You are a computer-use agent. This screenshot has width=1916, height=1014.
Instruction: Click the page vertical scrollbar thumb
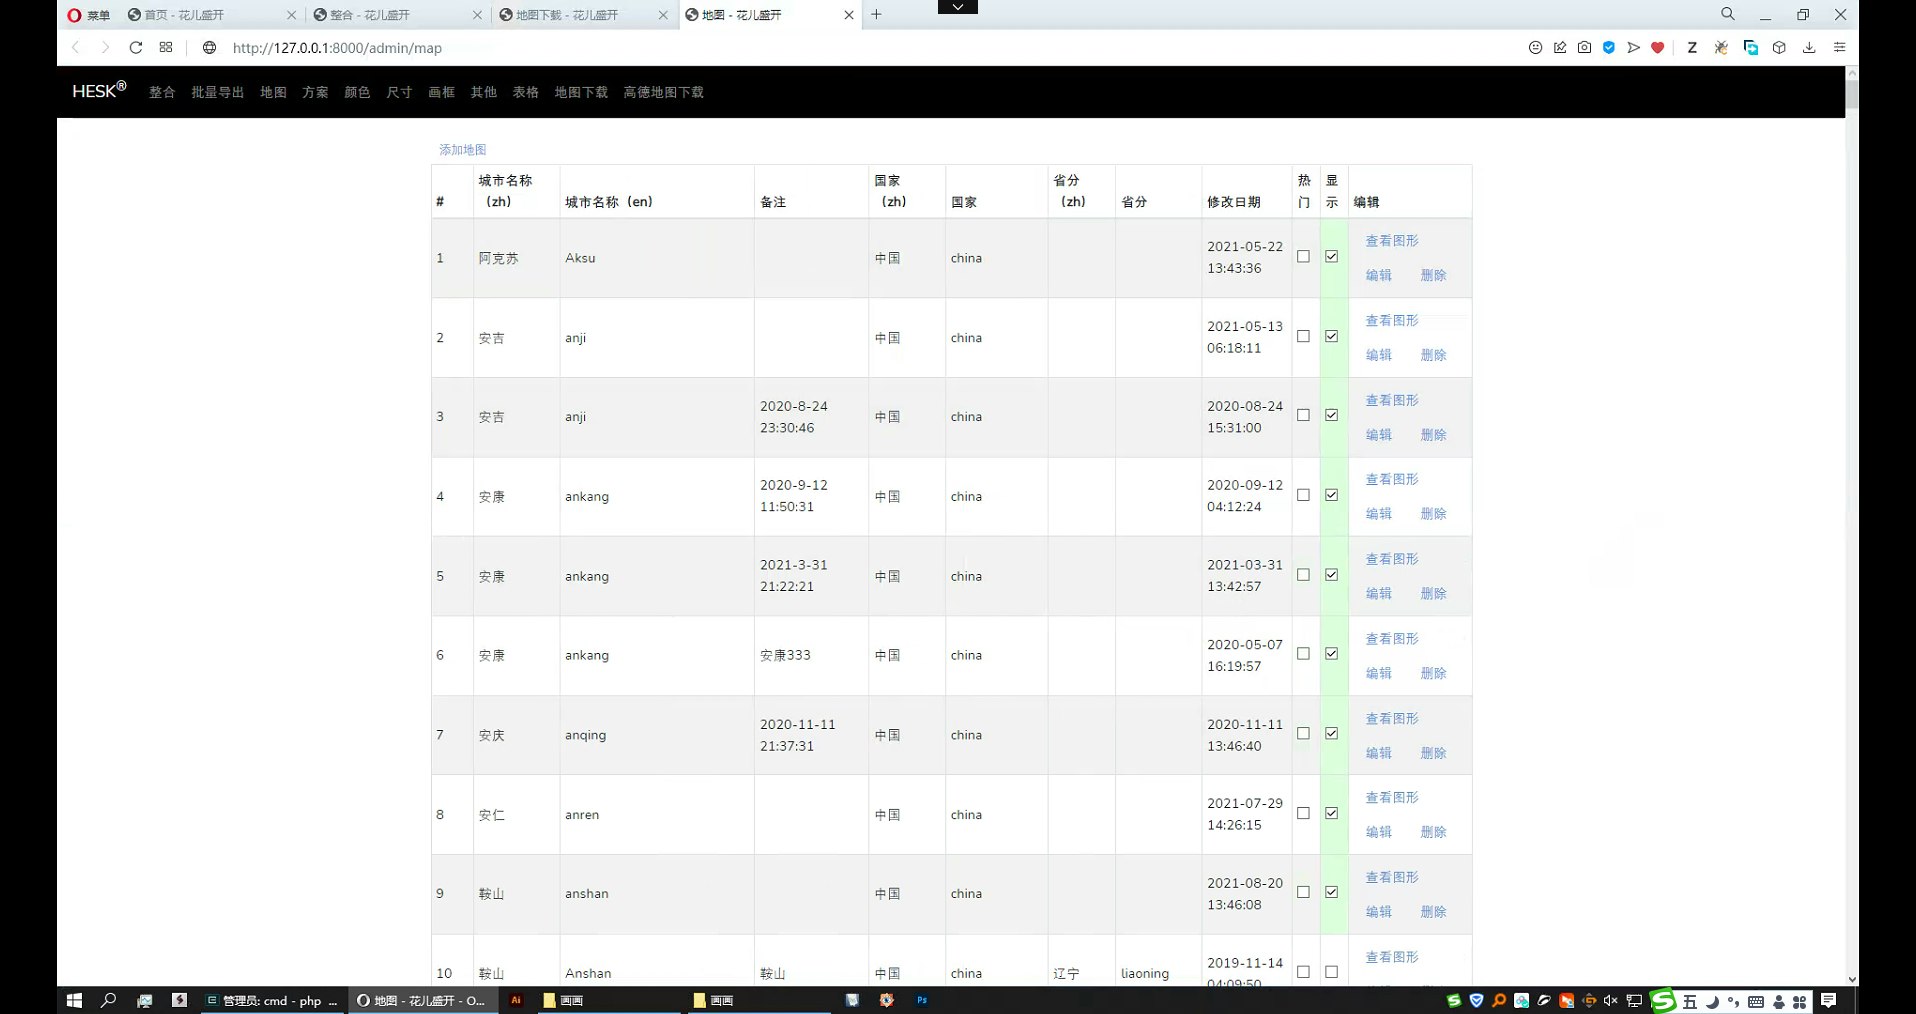[x=1851, y=95]
